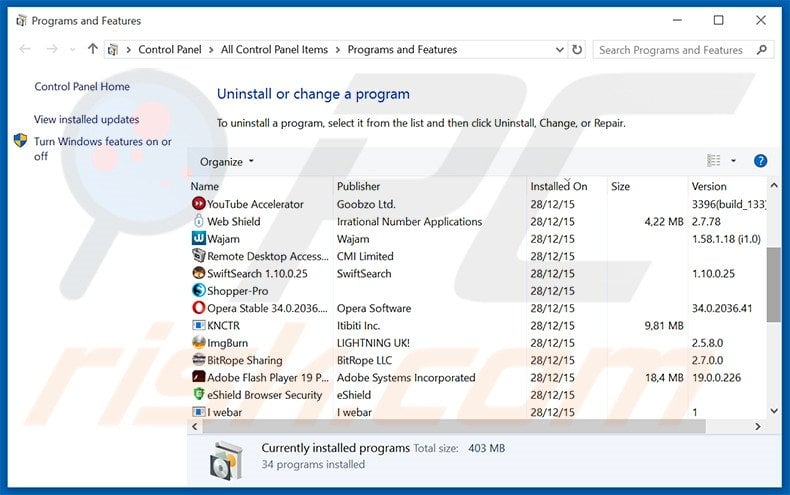Click the back navigation arrow
The height and width of the screenshot is (495, 790).
[25, 49]
